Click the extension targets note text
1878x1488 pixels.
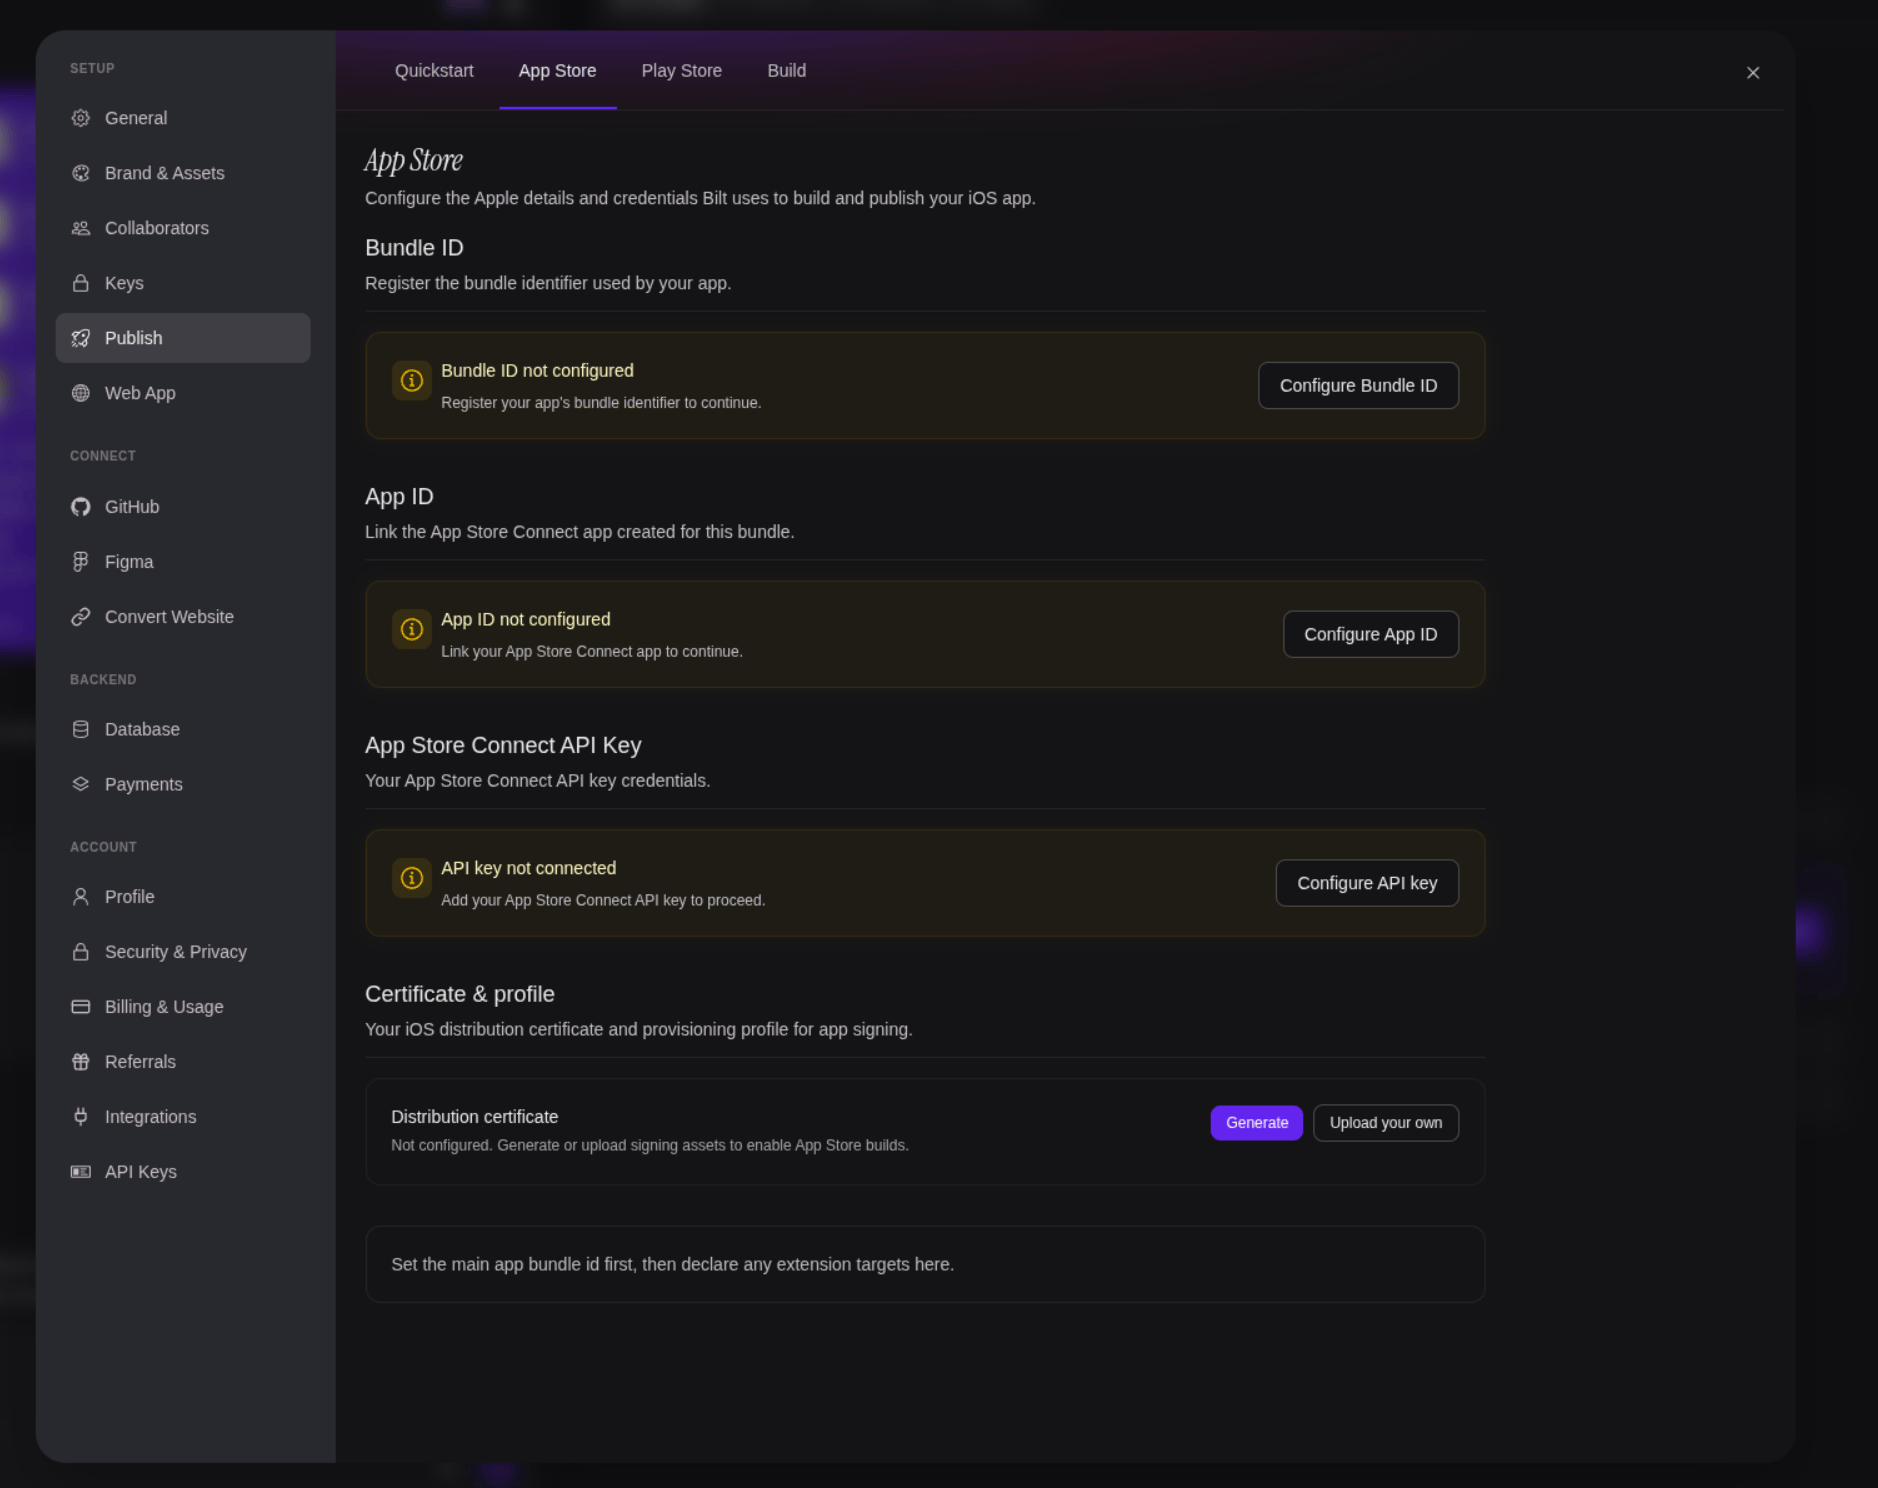(673, 1265)
